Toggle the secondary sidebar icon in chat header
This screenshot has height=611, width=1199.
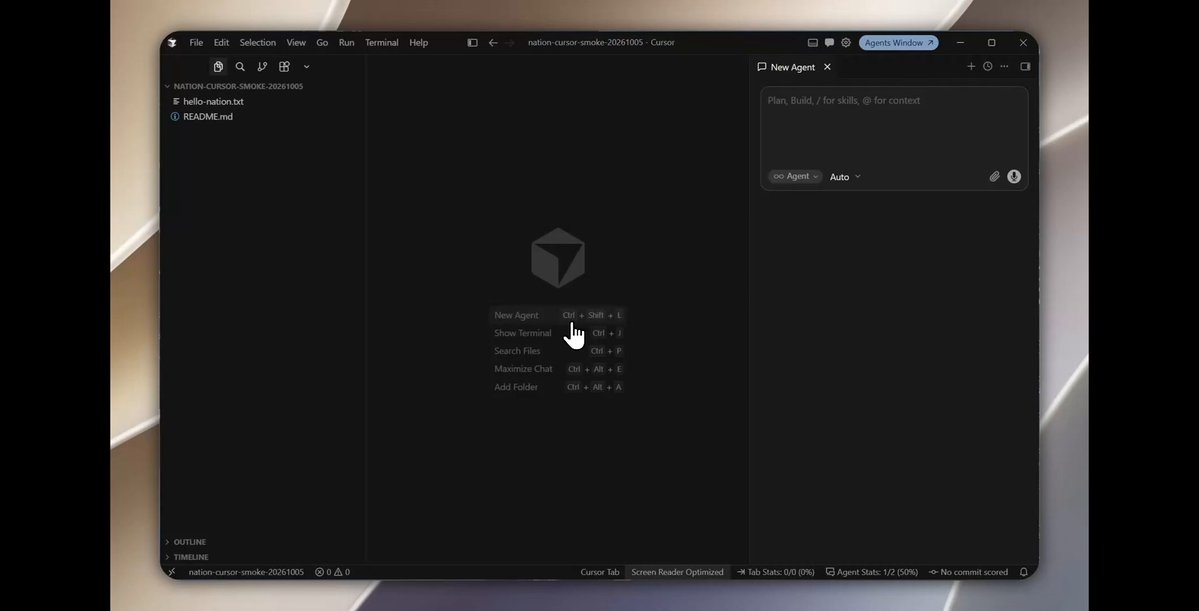pos(1025,67)
